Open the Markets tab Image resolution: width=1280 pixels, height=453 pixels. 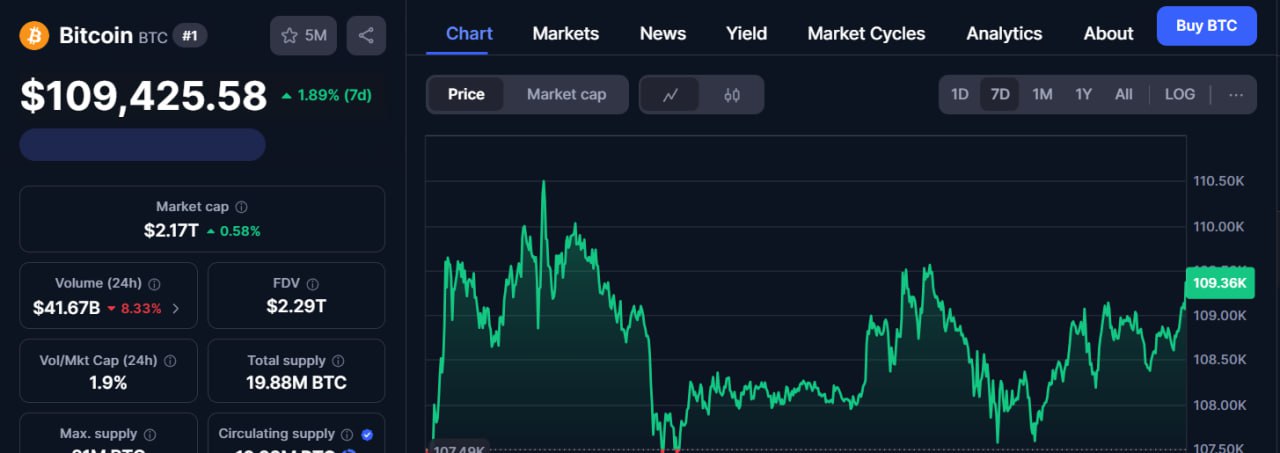coord(566,34)
